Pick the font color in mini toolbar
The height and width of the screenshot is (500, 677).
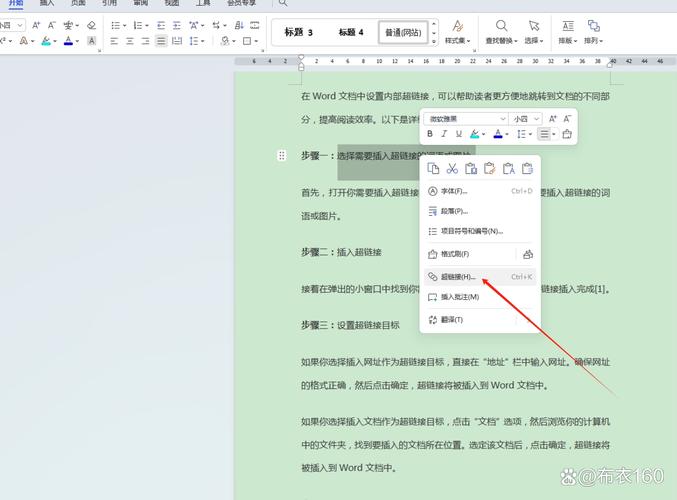pyautogui.click(x=498, y=134)
